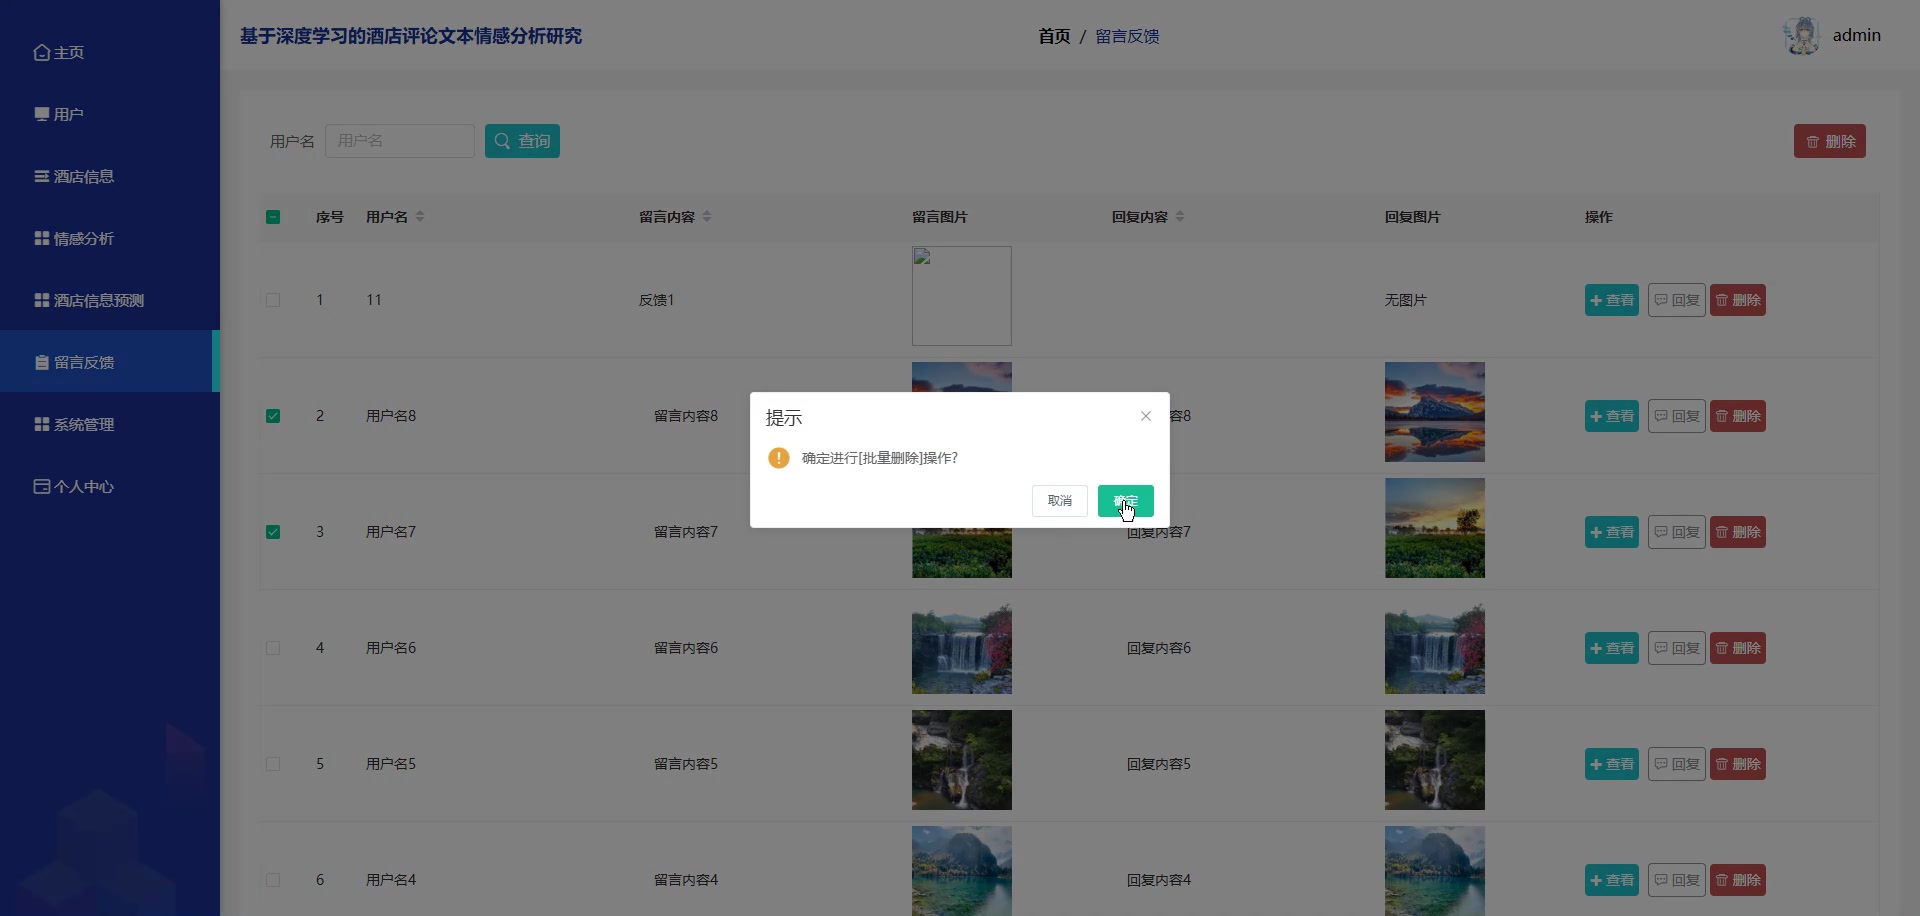The image size is (1920, 916).
Task: Check the checkbox for row 1
Action: point(273,300)
